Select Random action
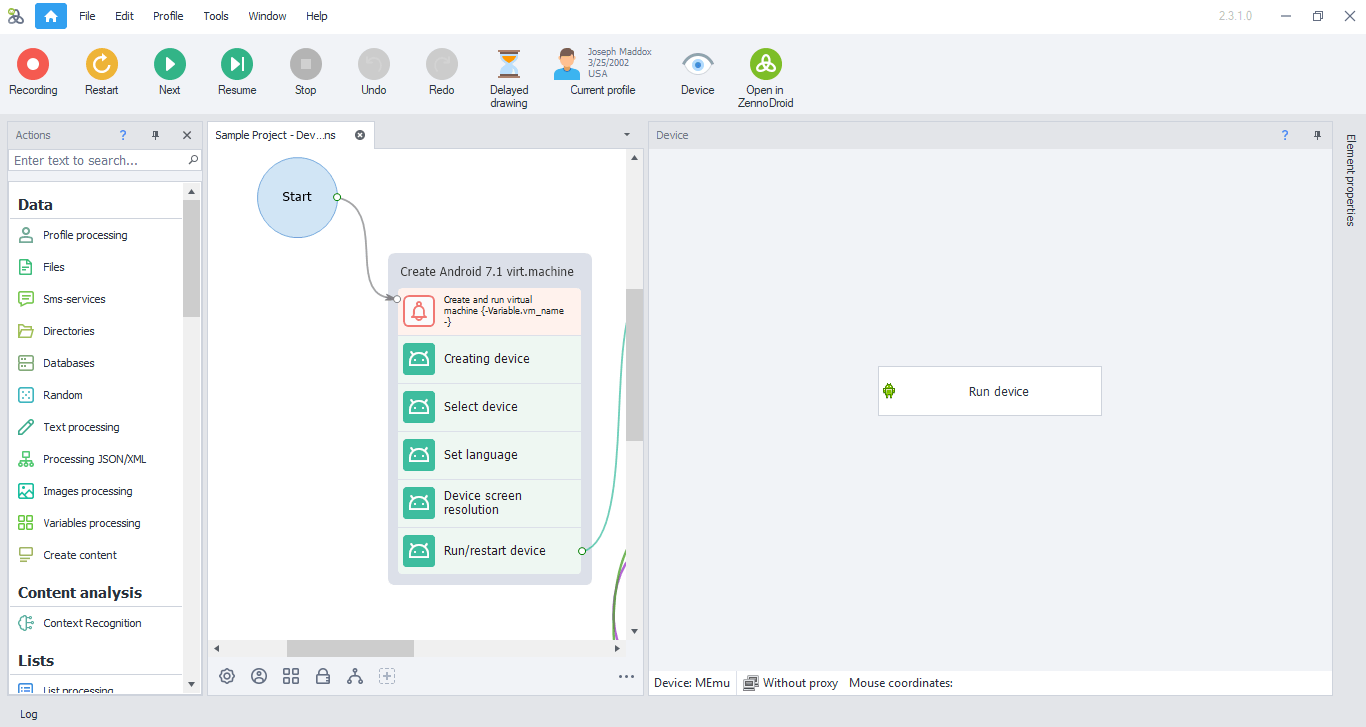The width and height of the screenshot is (1366, 727). [x=63, y=395]
